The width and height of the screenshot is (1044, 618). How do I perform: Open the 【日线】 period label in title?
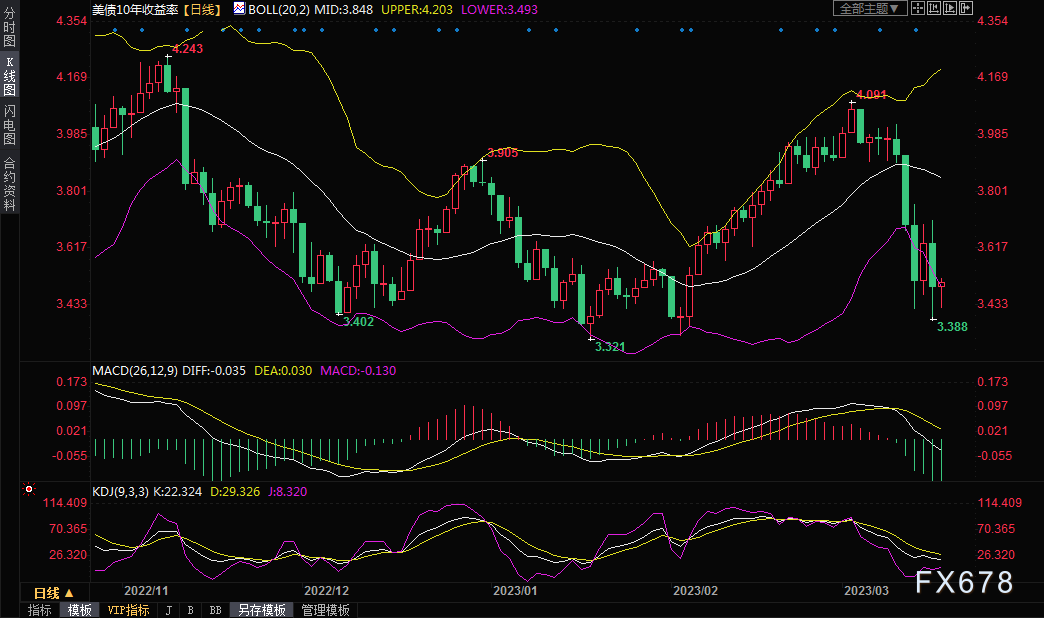point(203,8)
